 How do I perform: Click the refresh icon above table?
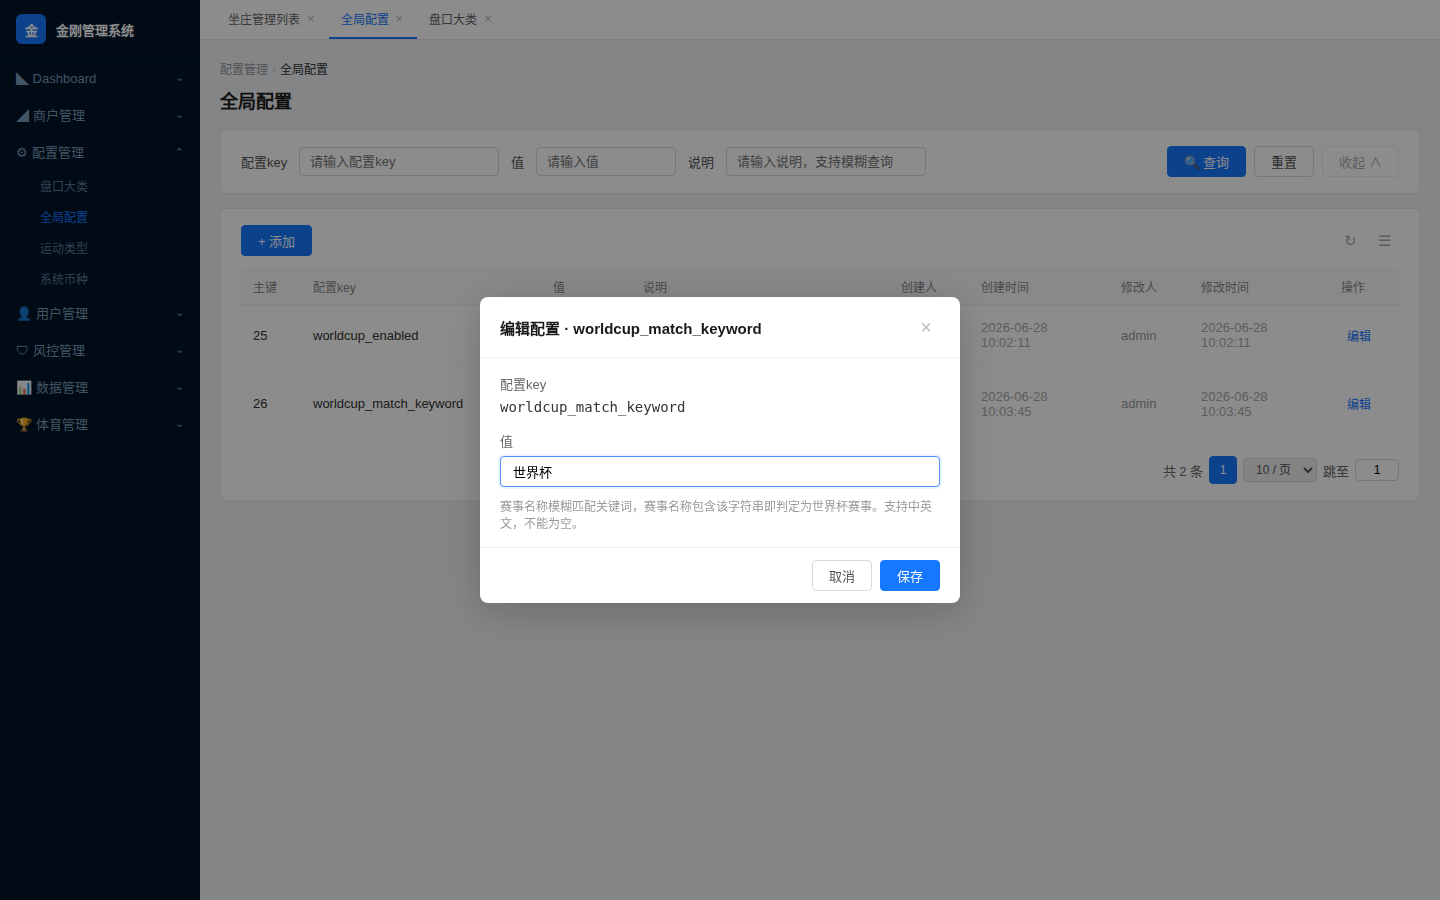point(1350,240)
